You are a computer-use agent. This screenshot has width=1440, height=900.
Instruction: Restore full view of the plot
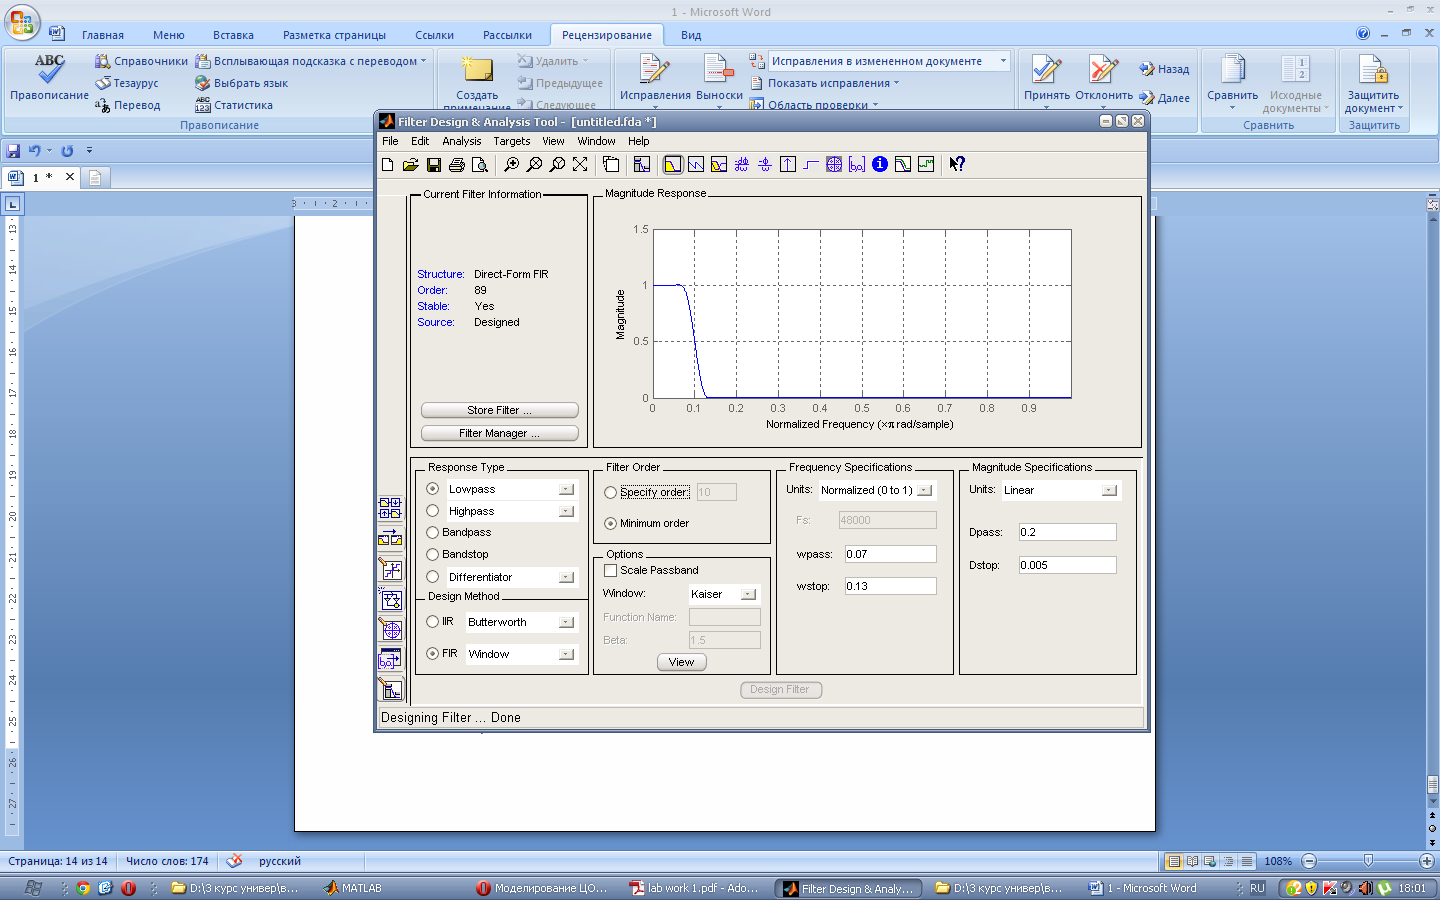(580, 165)
